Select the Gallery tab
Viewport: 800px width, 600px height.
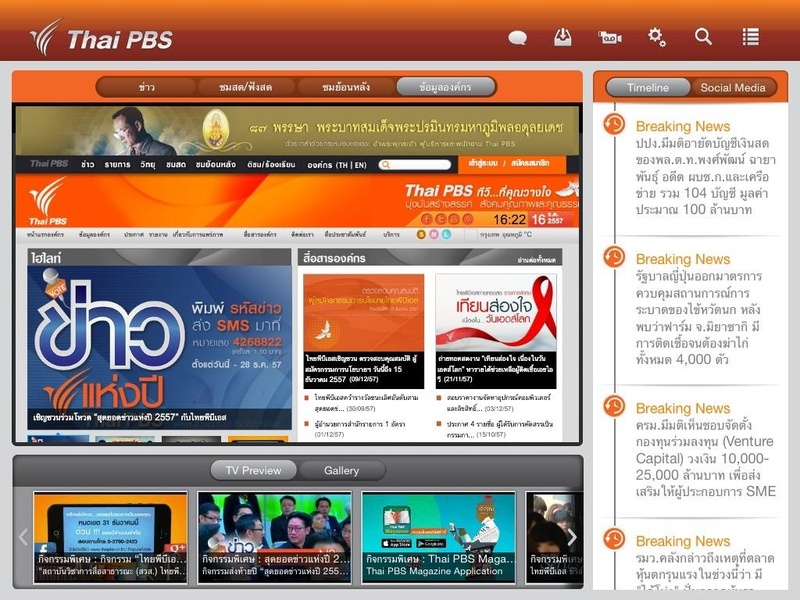[x=341, y=470]
